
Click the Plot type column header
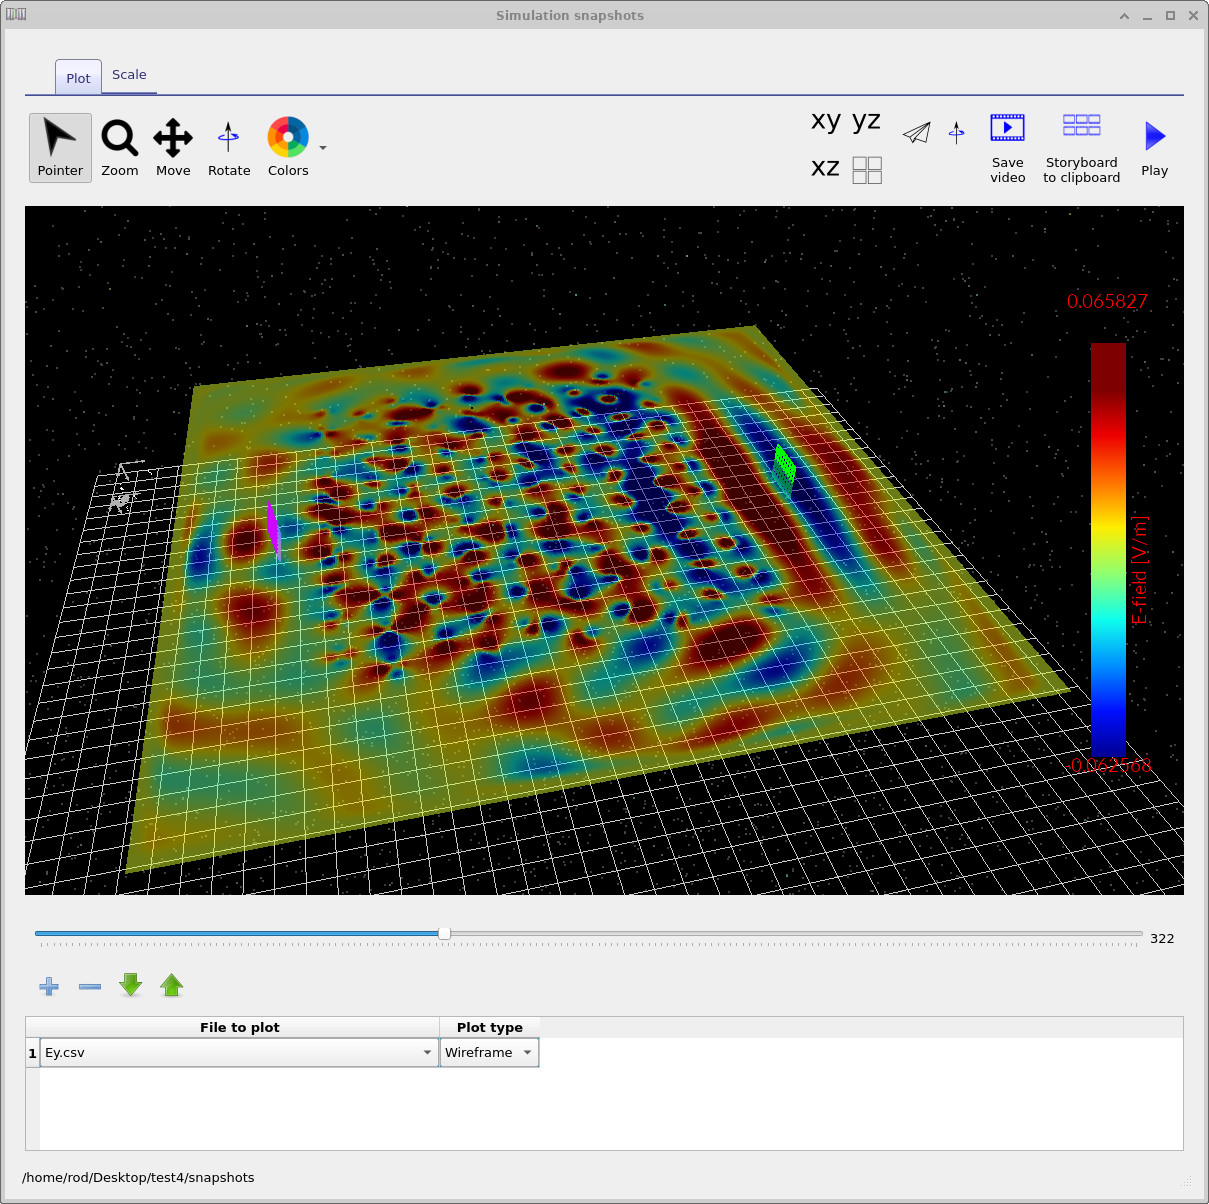[x=490, y=1027]
